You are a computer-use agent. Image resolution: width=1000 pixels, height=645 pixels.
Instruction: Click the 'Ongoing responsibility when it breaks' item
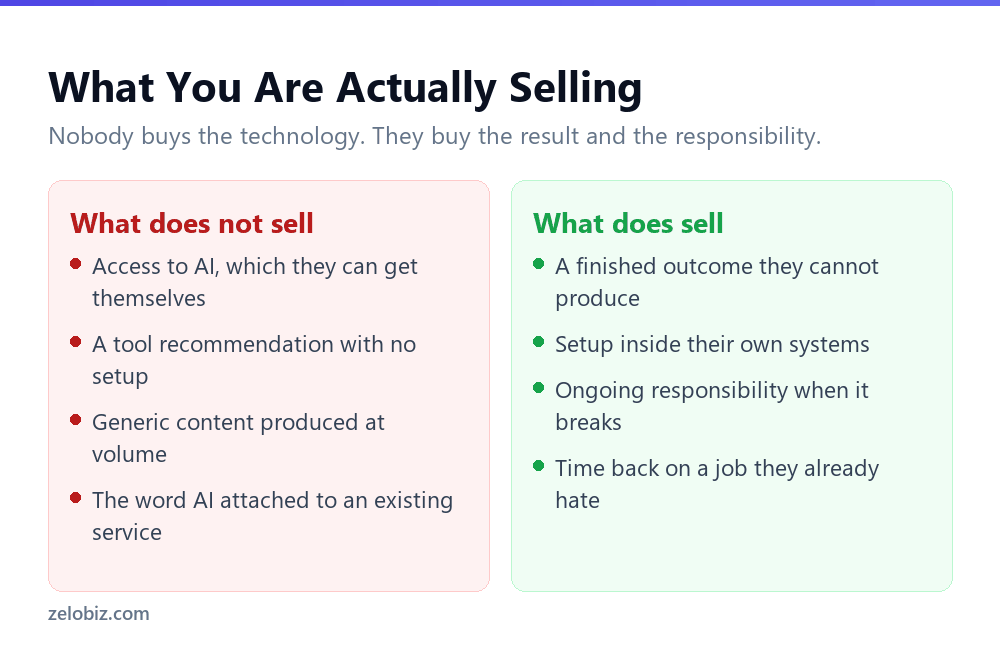tap(712, 406)
